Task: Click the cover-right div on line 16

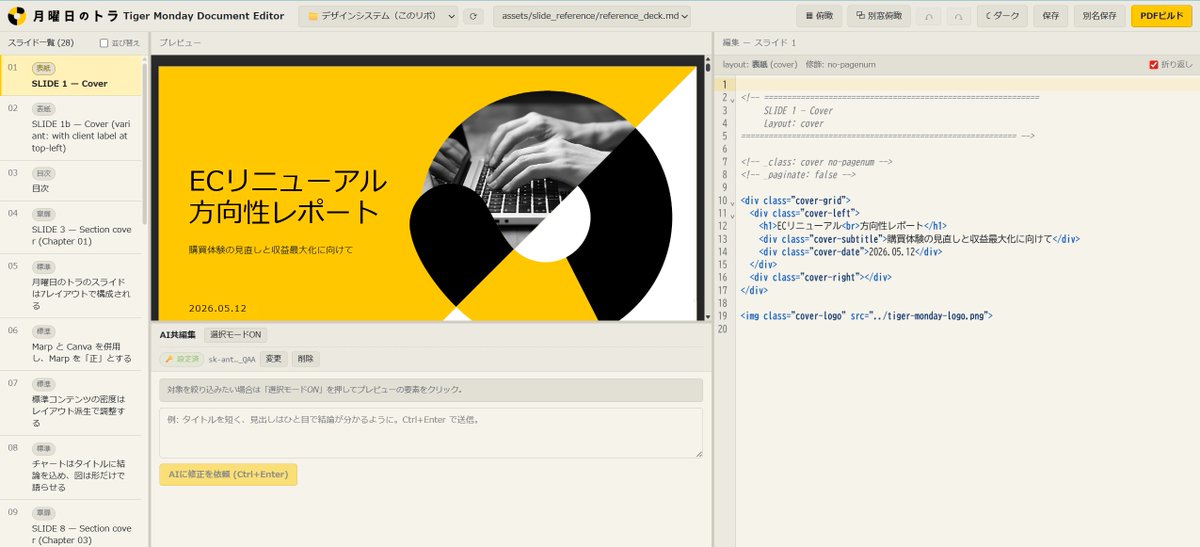Action: (820, 278)
